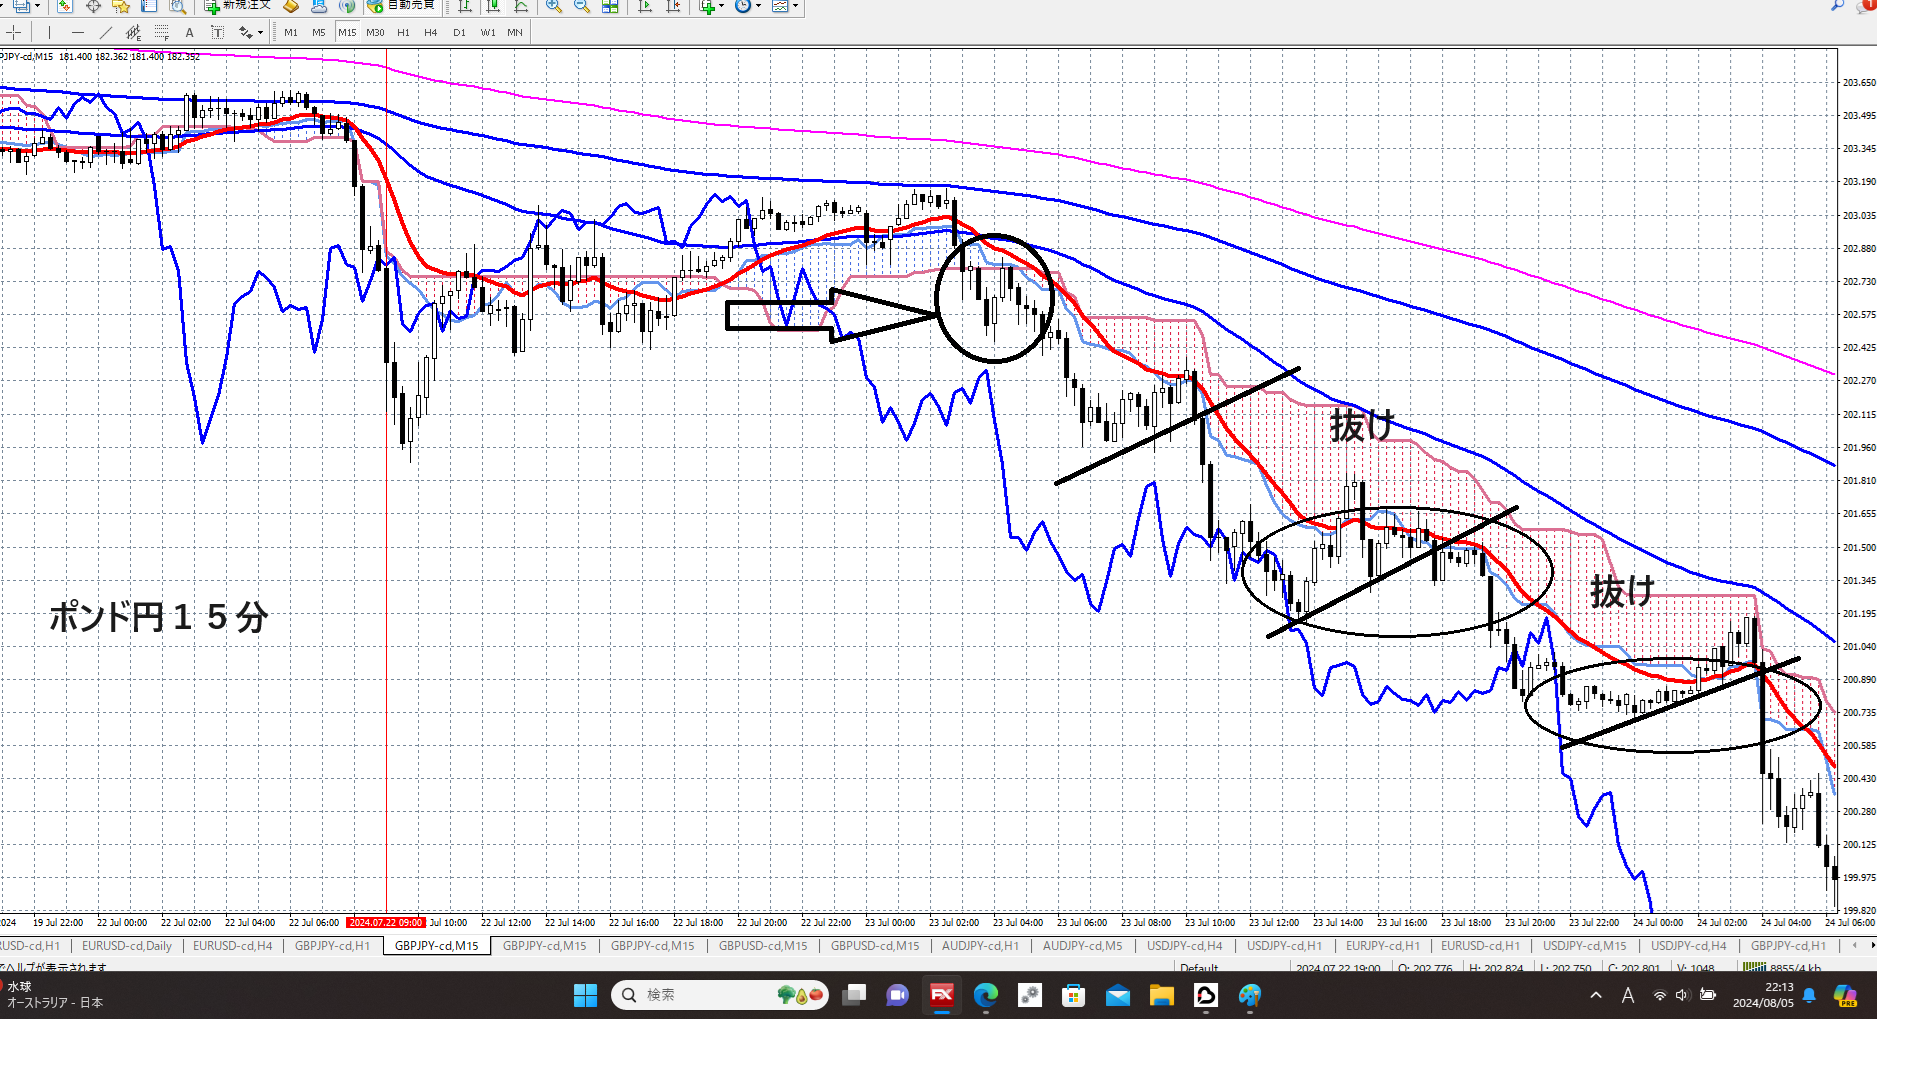
Task: Click the taskbar 検索 search box
Action: (719, 995)
